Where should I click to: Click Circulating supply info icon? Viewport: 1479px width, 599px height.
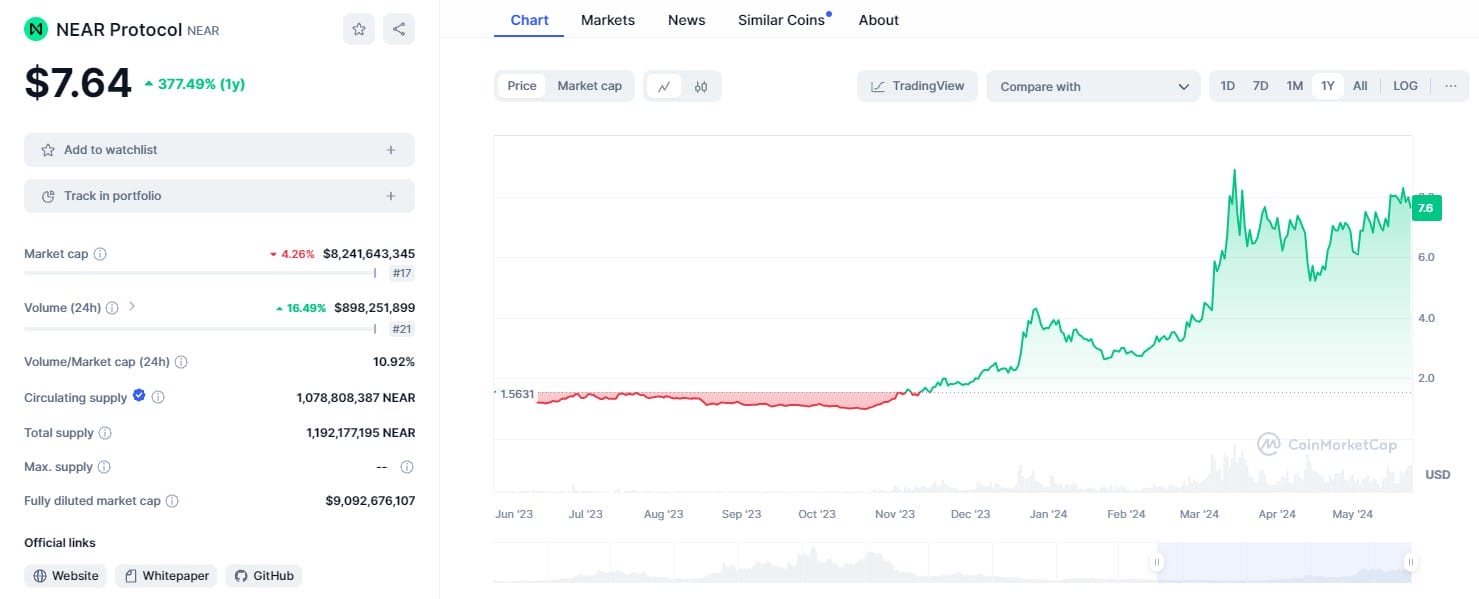[158, 397]
